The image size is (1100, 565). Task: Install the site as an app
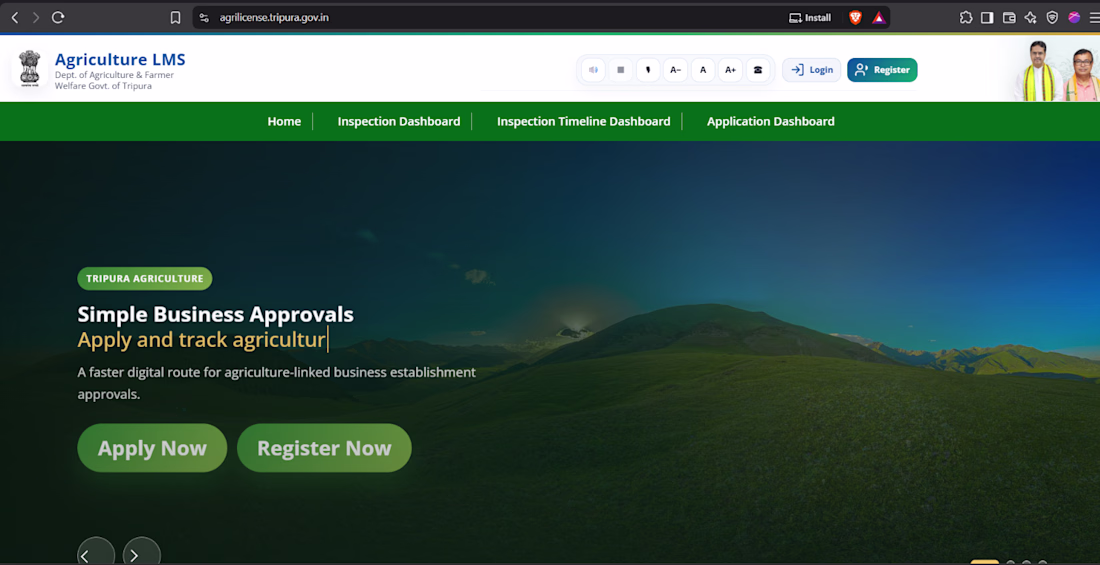point(810,18)
